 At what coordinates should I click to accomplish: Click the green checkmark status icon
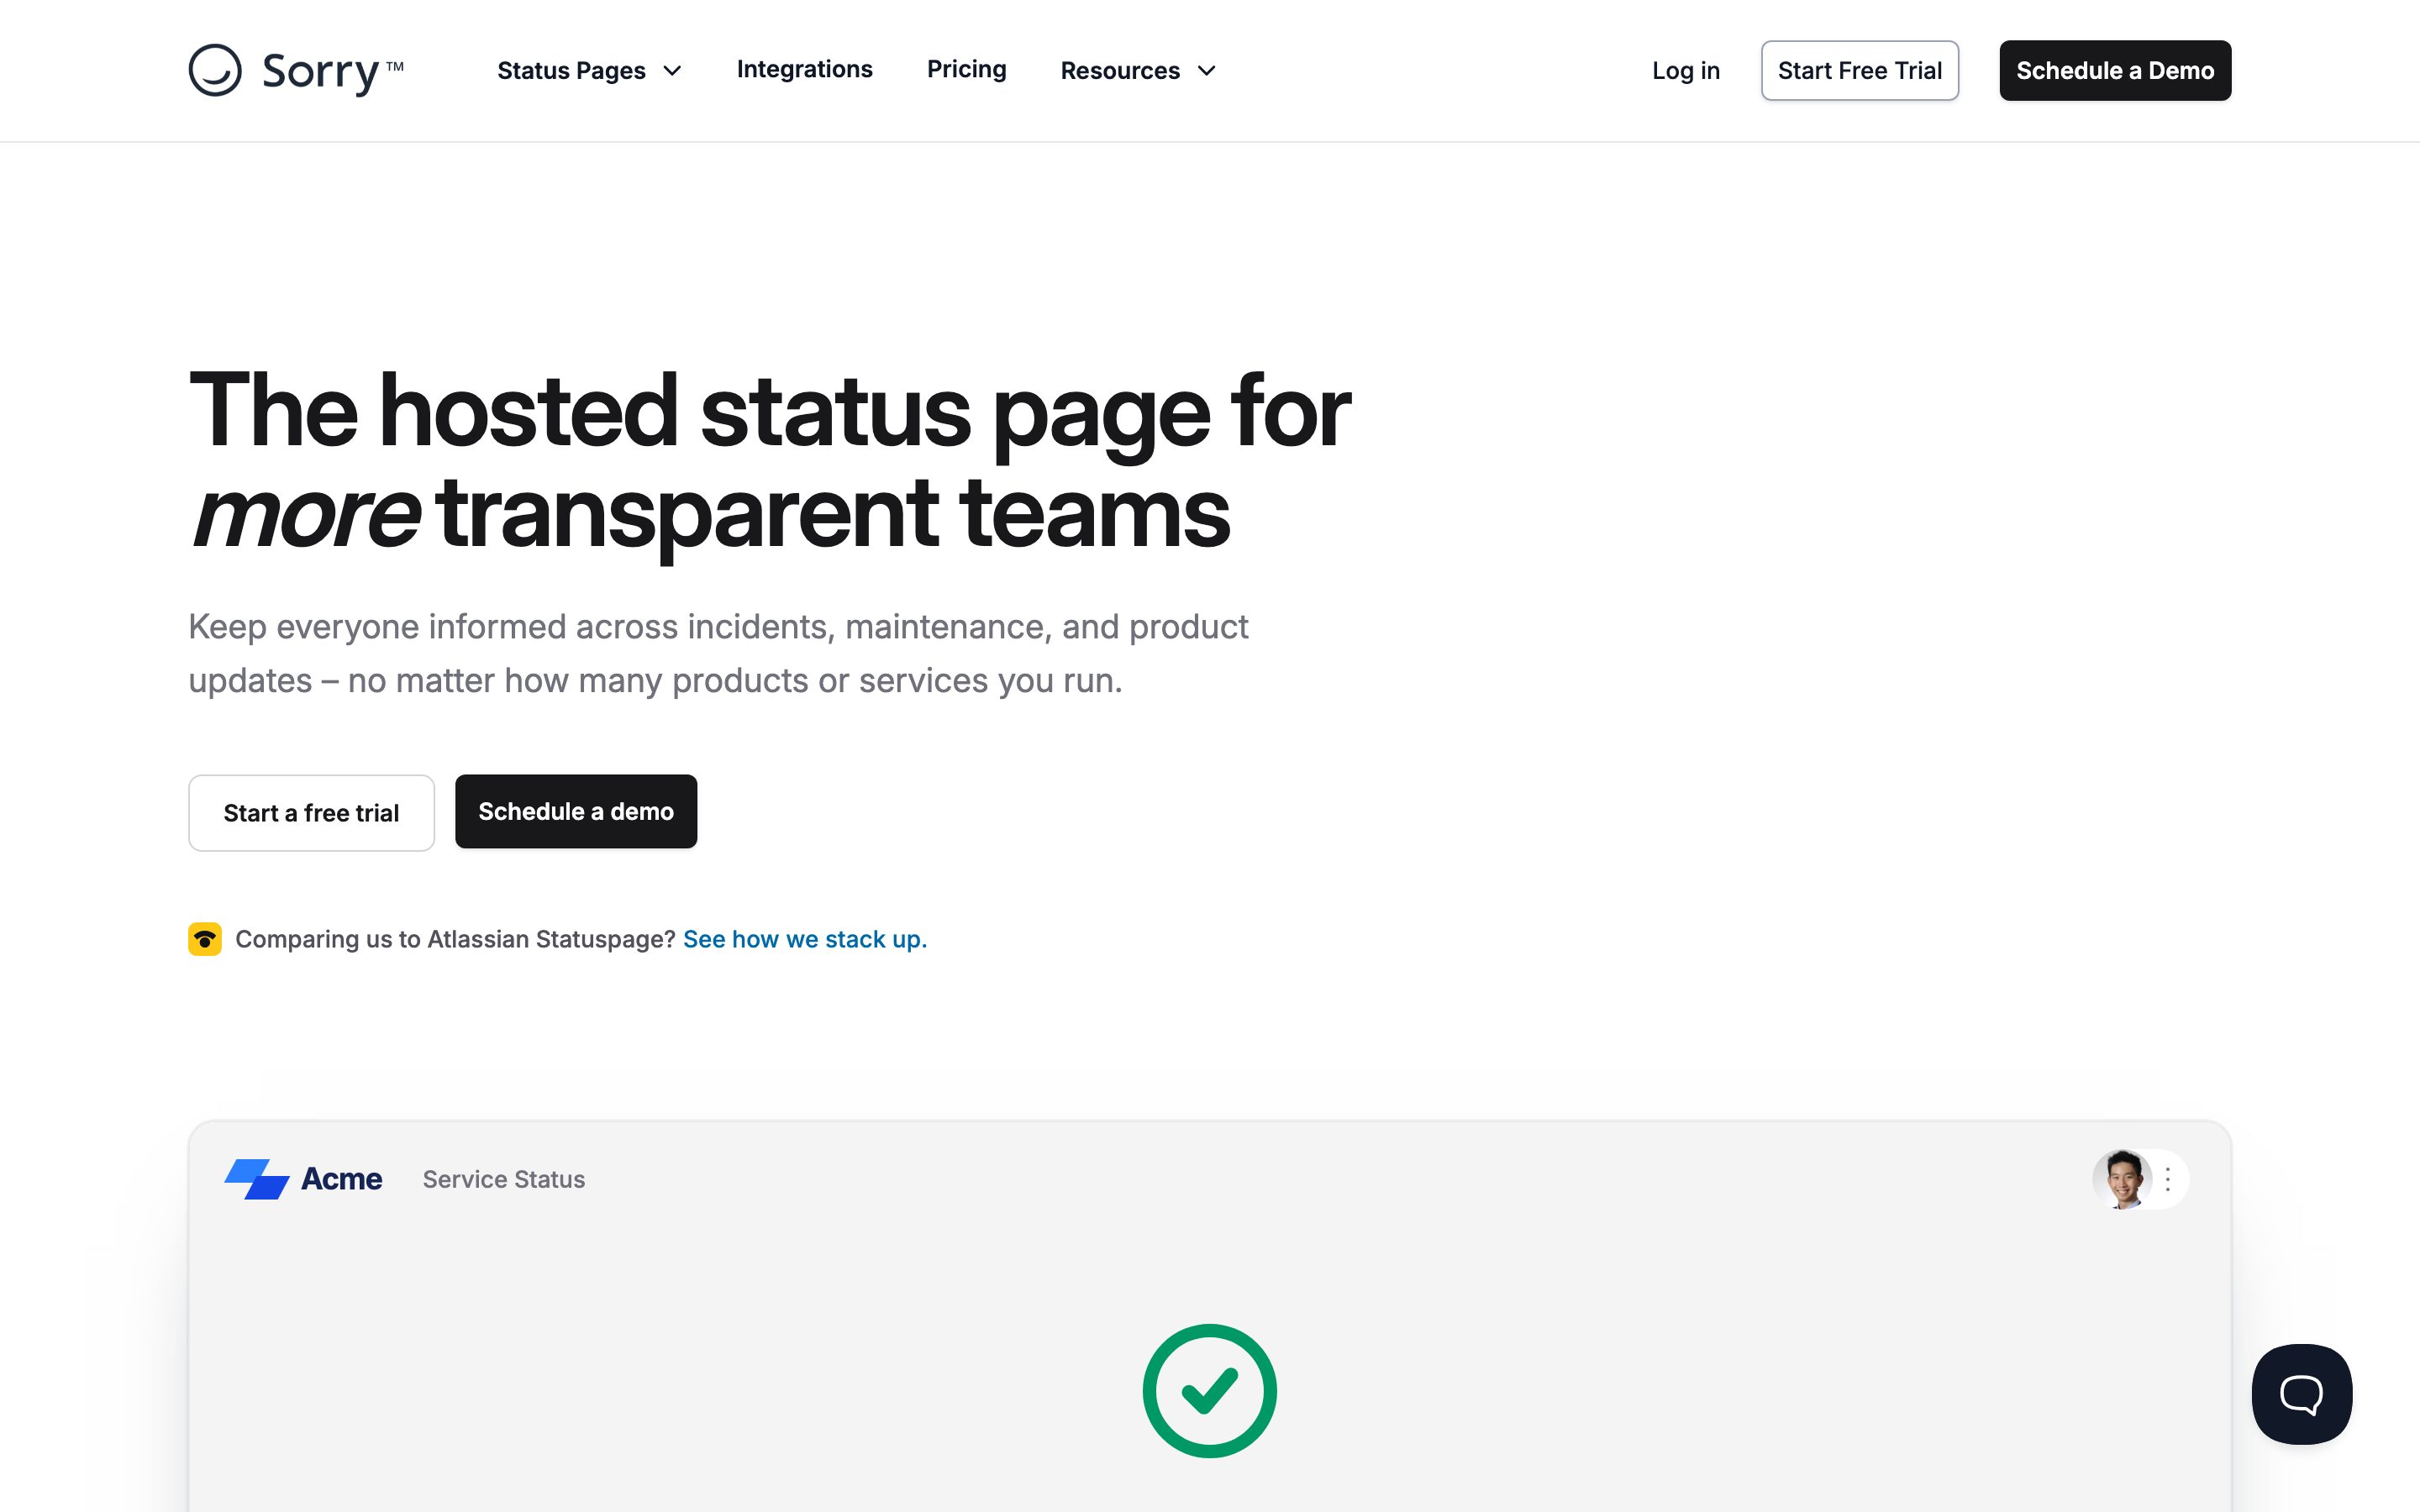[1209, 1390]
